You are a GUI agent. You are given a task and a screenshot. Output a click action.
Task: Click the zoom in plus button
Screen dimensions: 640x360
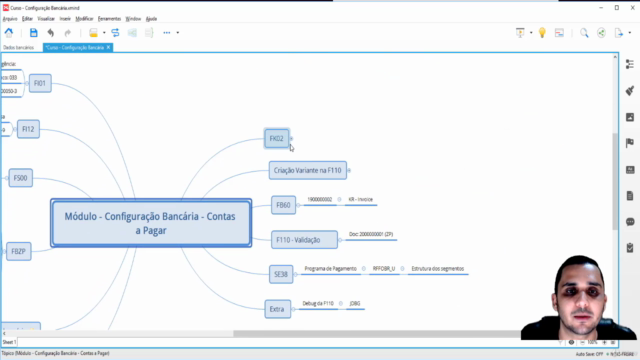604,342
